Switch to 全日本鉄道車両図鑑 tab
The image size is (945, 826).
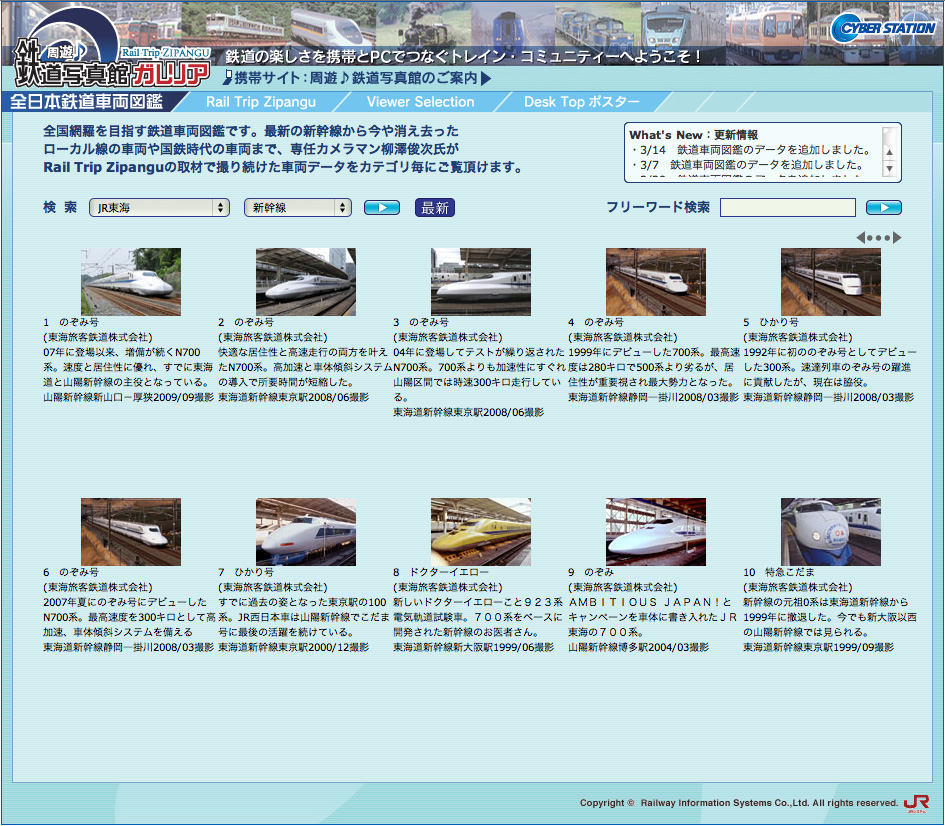[x=87, y=101]
